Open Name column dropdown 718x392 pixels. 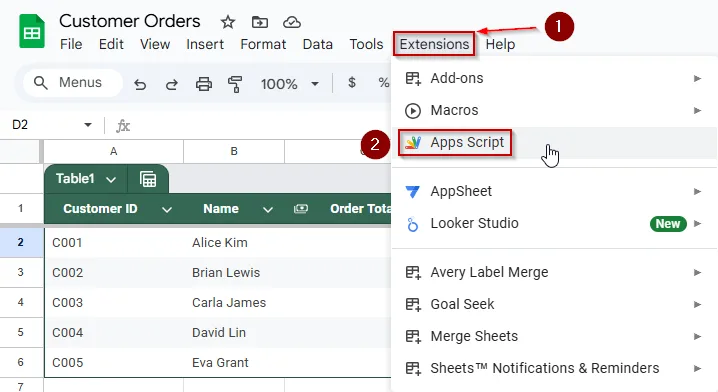point(268,210)
